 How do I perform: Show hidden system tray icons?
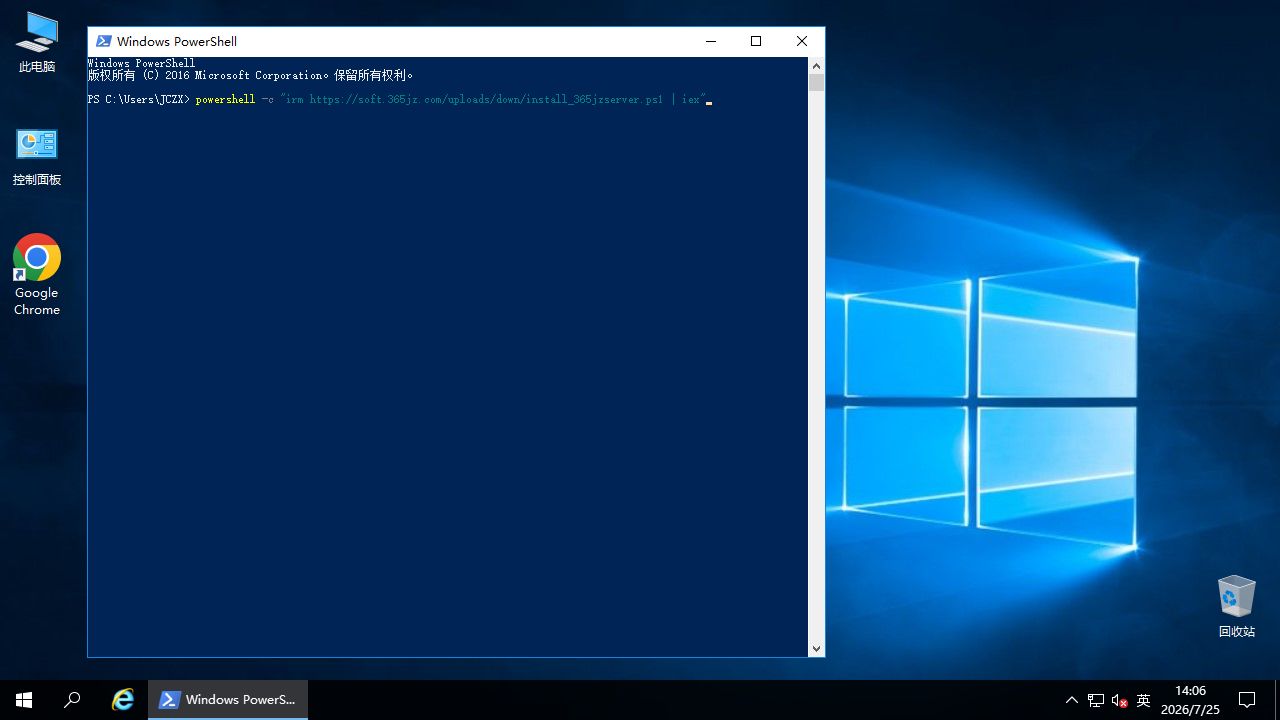[1072, 700]
